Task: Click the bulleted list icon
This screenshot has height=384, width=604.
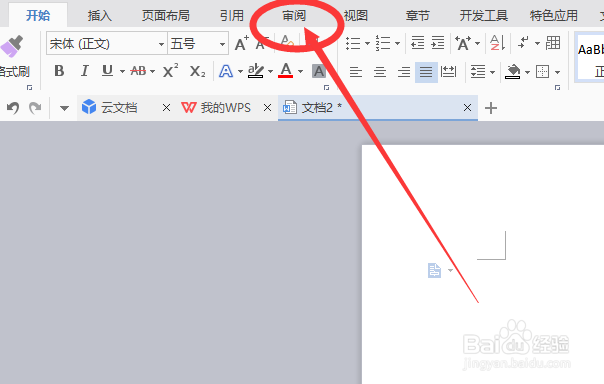Action: (353, 43)
